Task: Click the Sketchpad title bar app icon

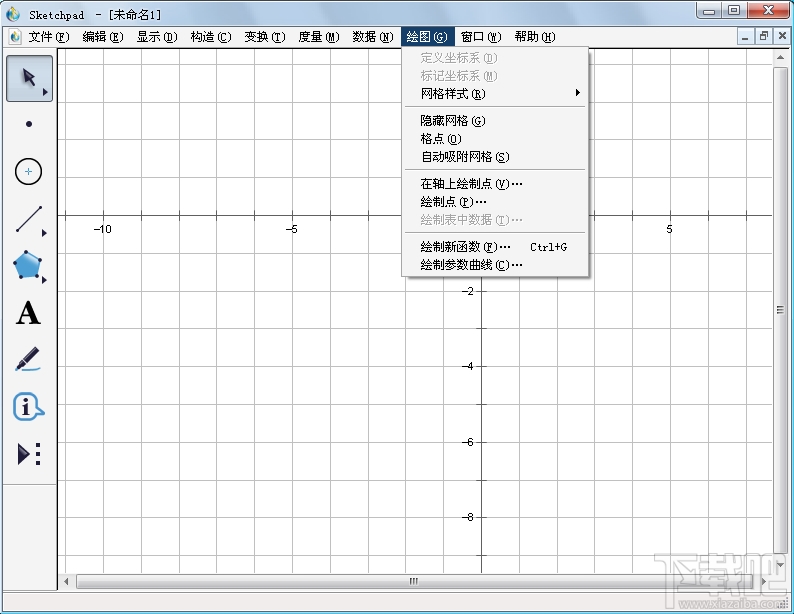Action: click(x=13, y=14)
